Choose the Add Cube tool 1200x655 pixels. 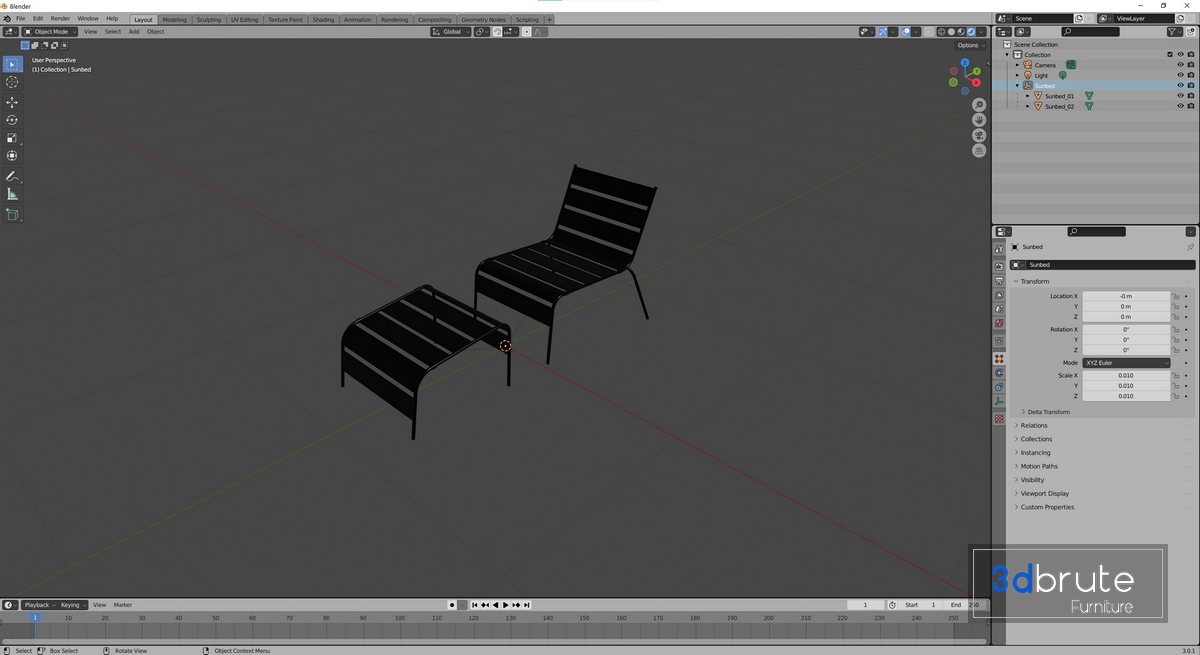pyautogui.click(x=12, y=215)
